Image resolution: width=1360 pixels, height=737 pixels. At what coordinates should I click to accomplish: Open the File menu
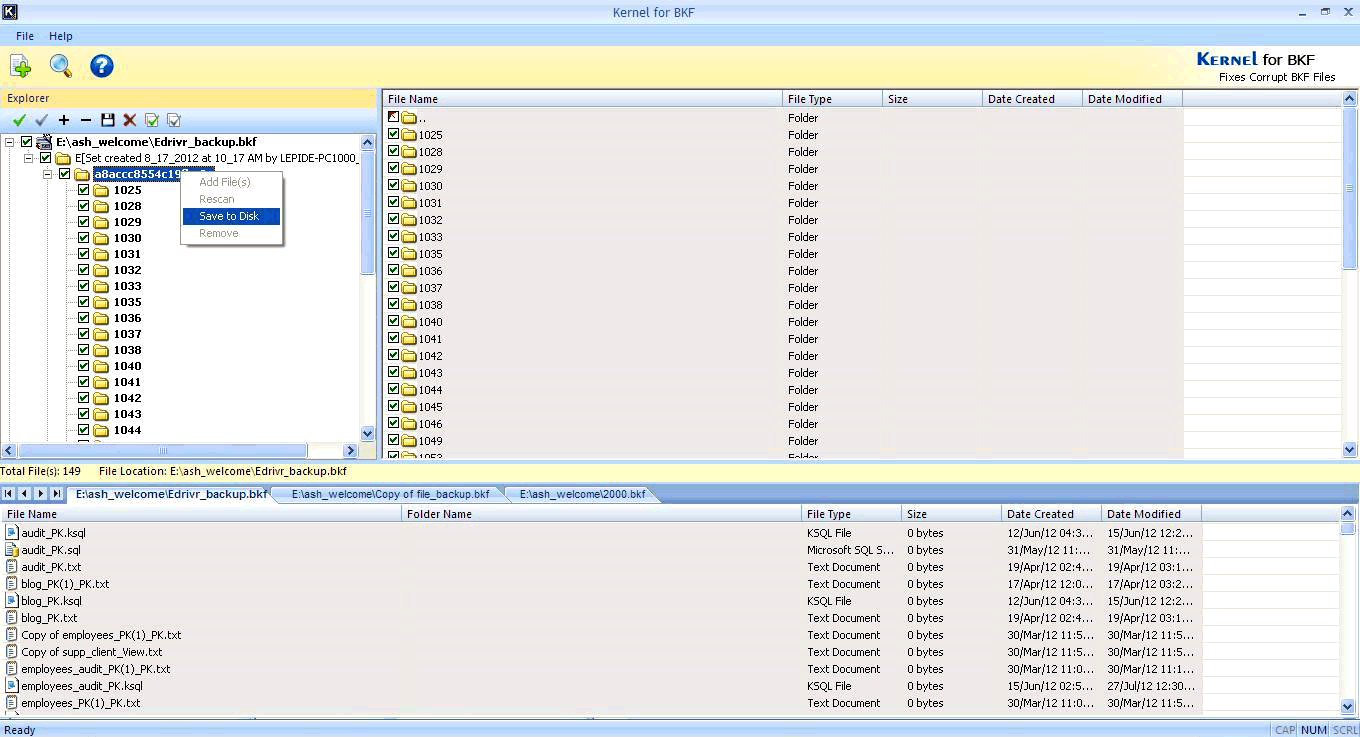click(x=24, y=35)
